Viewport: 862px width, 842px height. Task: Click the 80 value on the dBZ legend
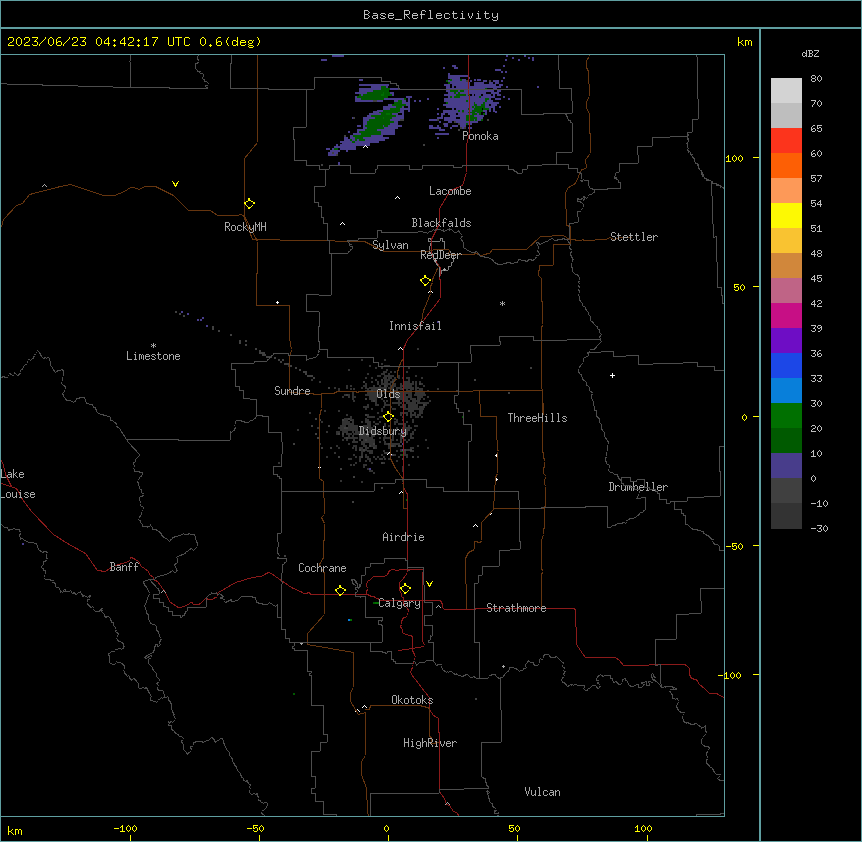pyautogui.click(x=816, y=79)
